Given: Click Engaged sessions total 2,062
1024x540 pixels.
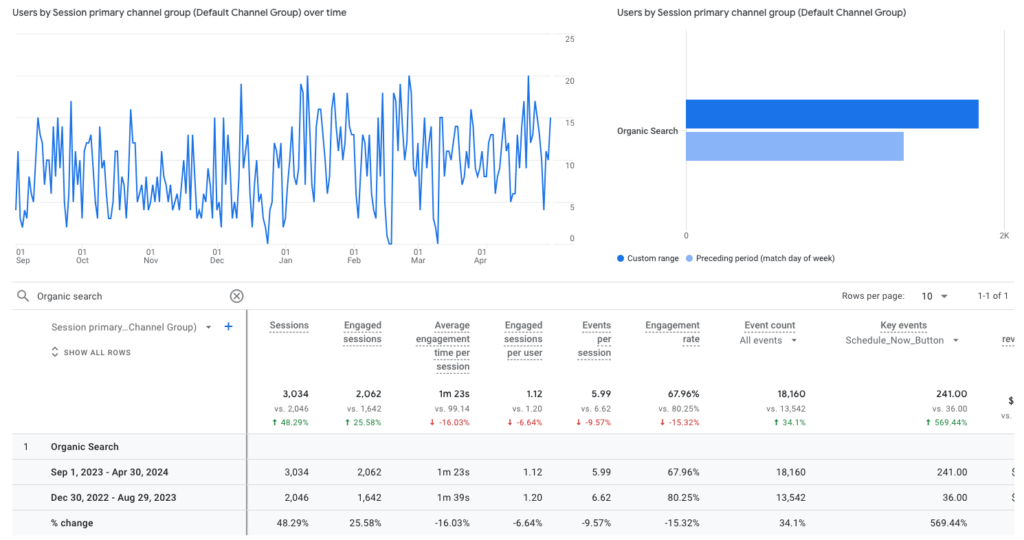Looking at the screenshot, I should click(x=368, y=394).
